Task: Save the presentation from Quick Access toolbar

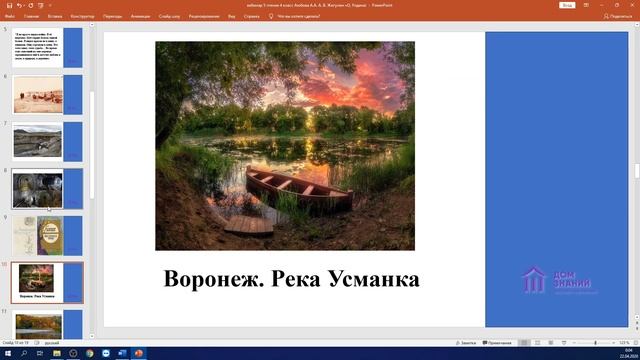Action: 9,5
